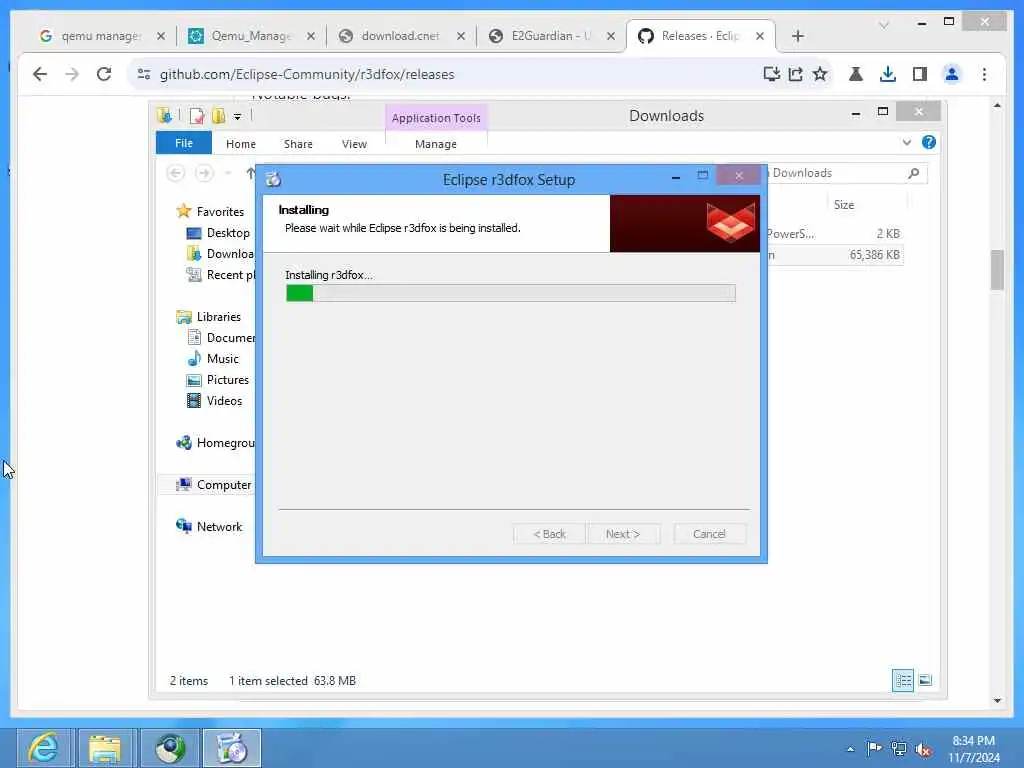The width and height of the screenshot is (1024, 768).
Task: Click muted volume tray icon
Action: 923,748
